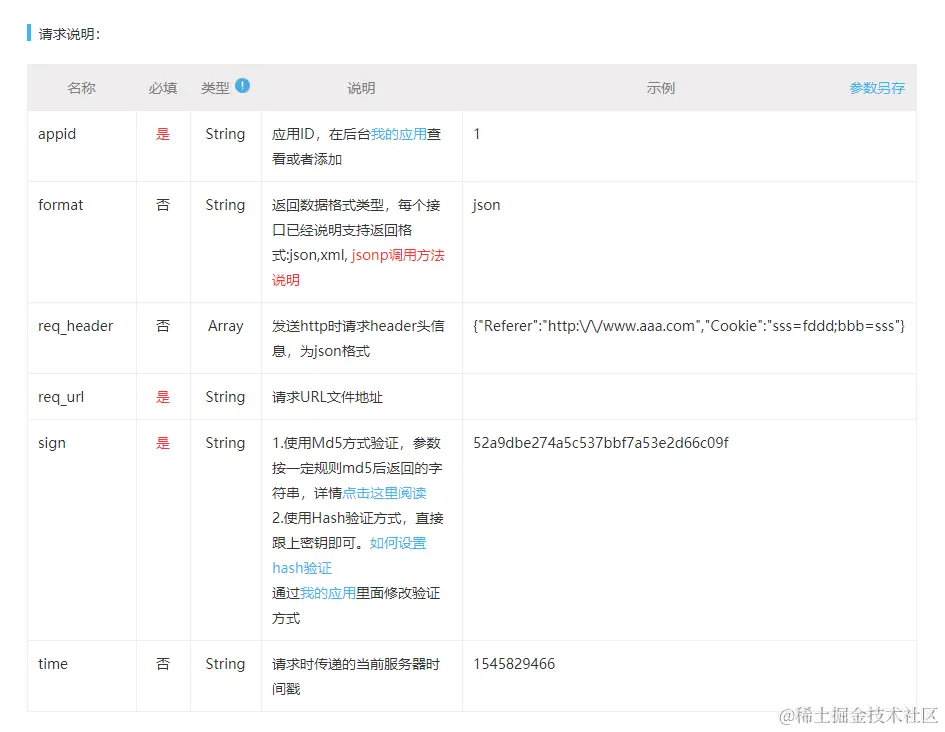Select the req_url parameter name
Viewport: 945px width, 732px height.
coord(61,397)
